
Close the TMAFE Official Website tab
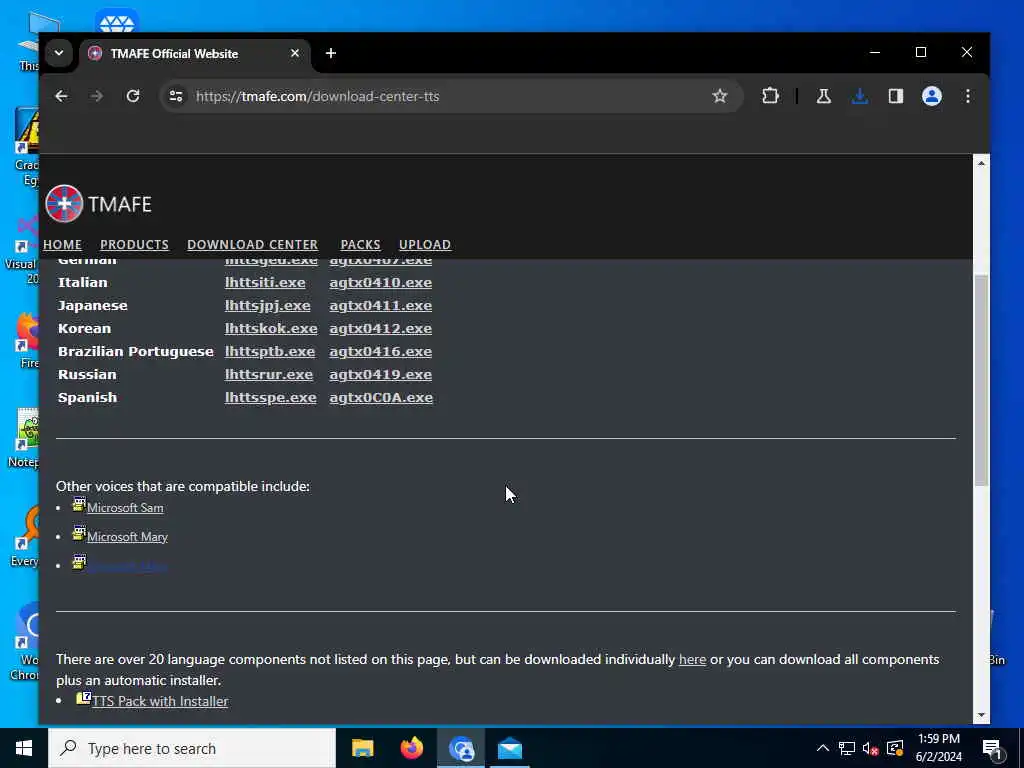pyautogui.click(x=295, y=53)
